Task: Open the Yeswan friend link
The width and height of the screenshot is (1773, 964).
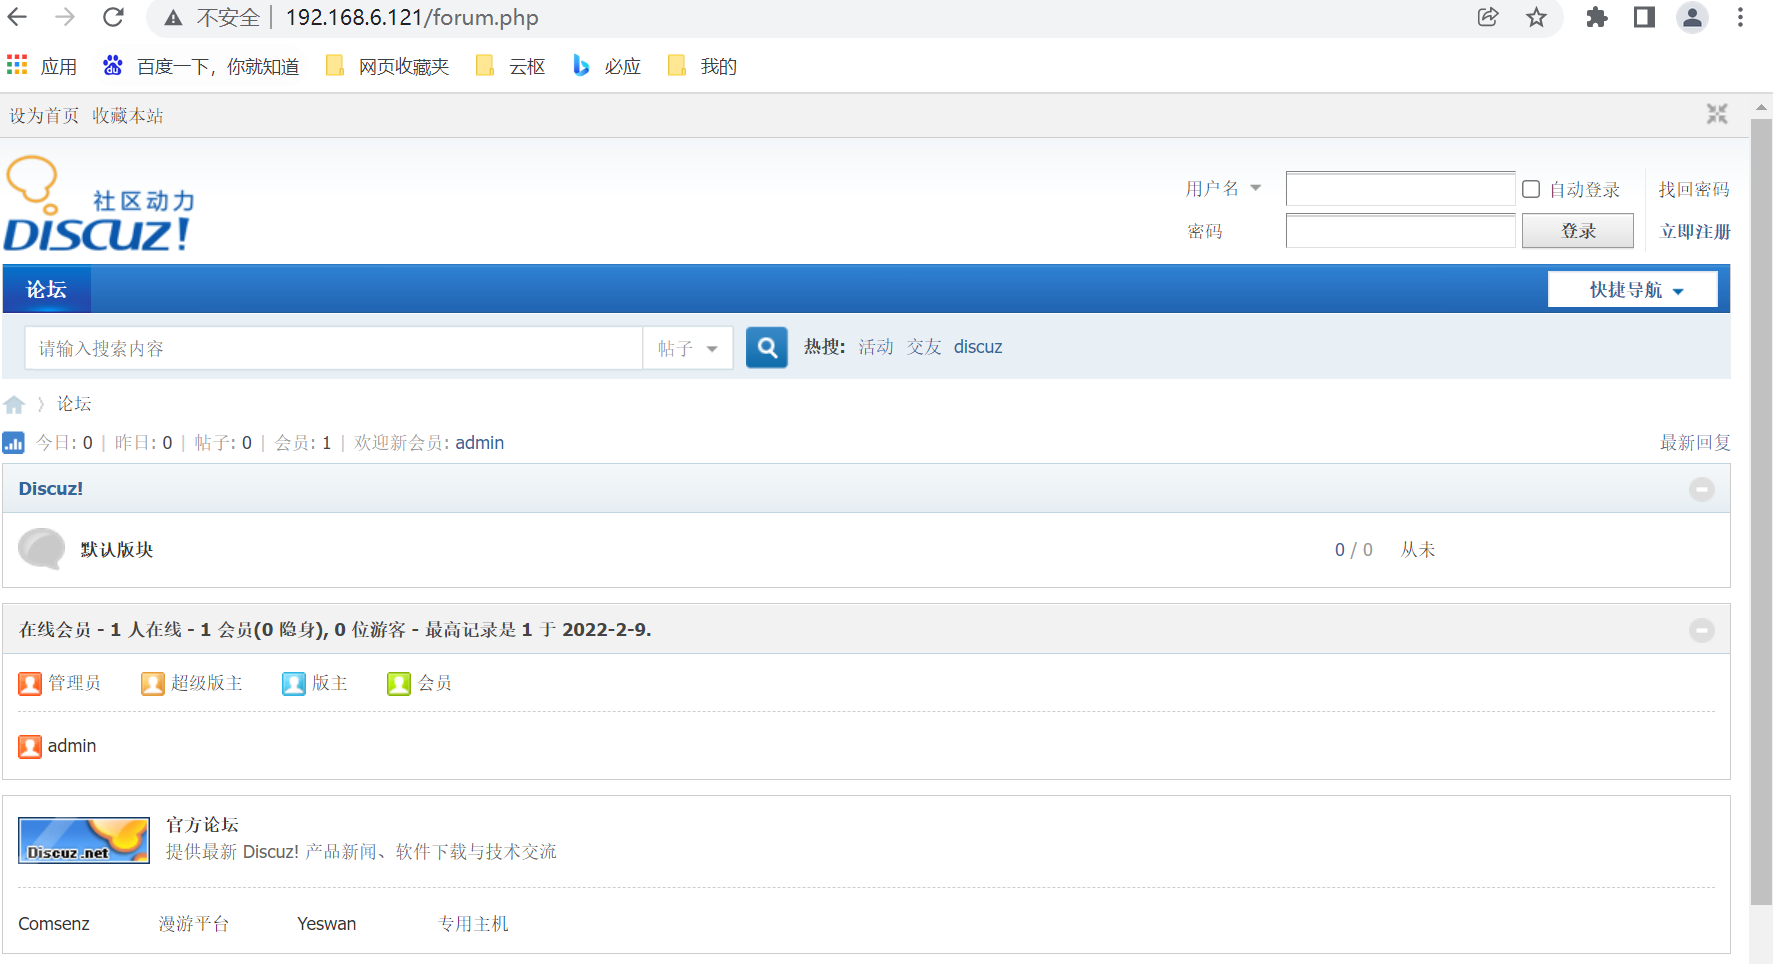Action: click(327, 924)
